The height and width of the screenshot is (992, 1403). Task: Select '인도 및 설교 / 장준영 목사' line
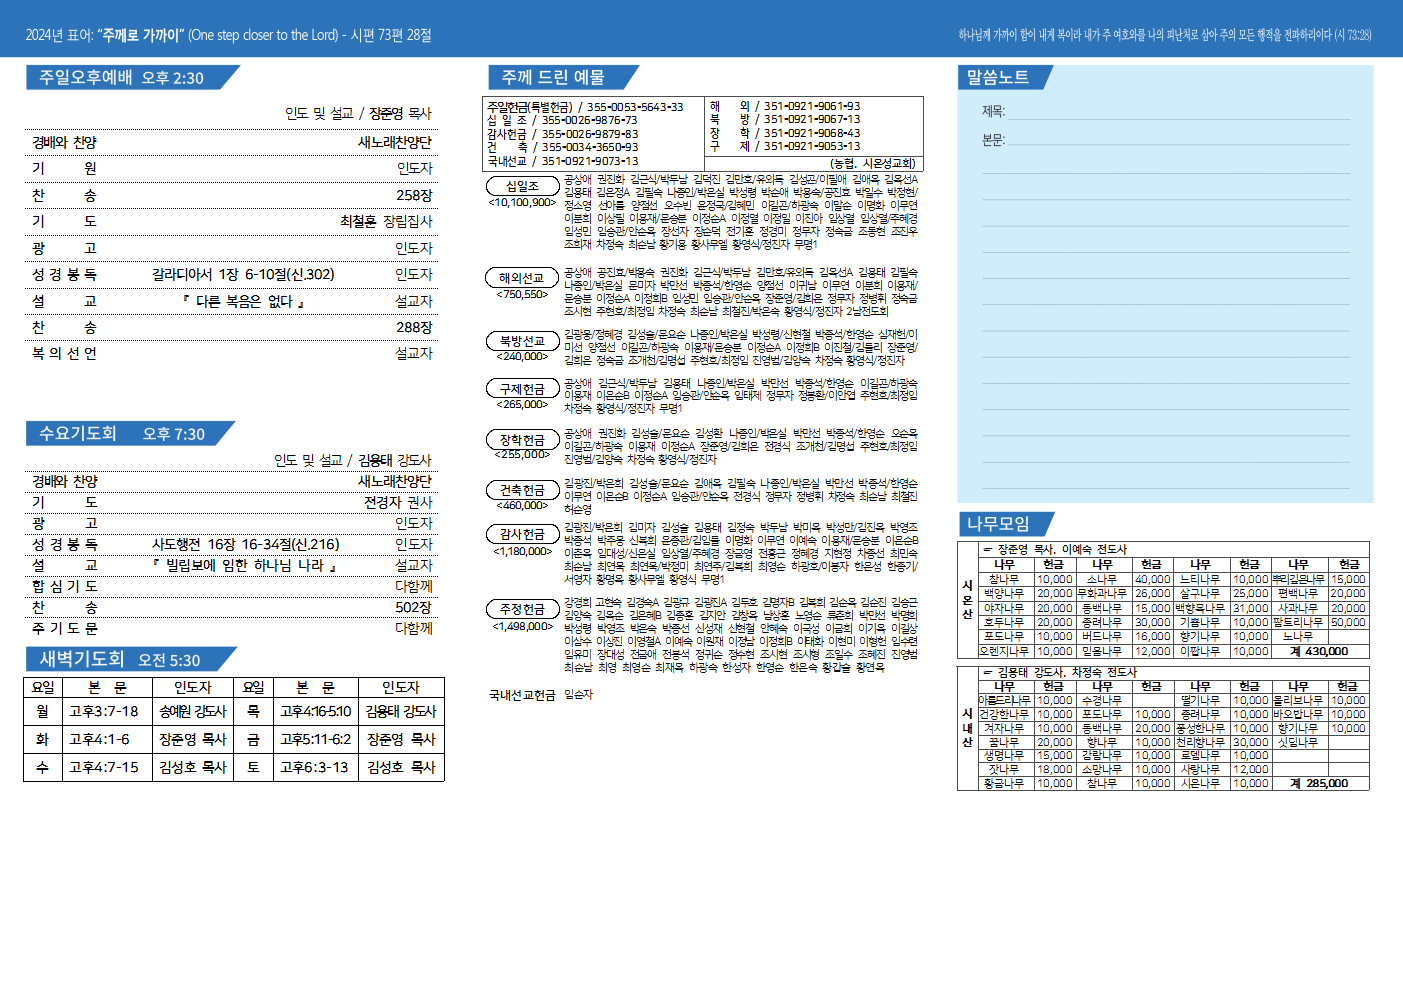[358, 113]
